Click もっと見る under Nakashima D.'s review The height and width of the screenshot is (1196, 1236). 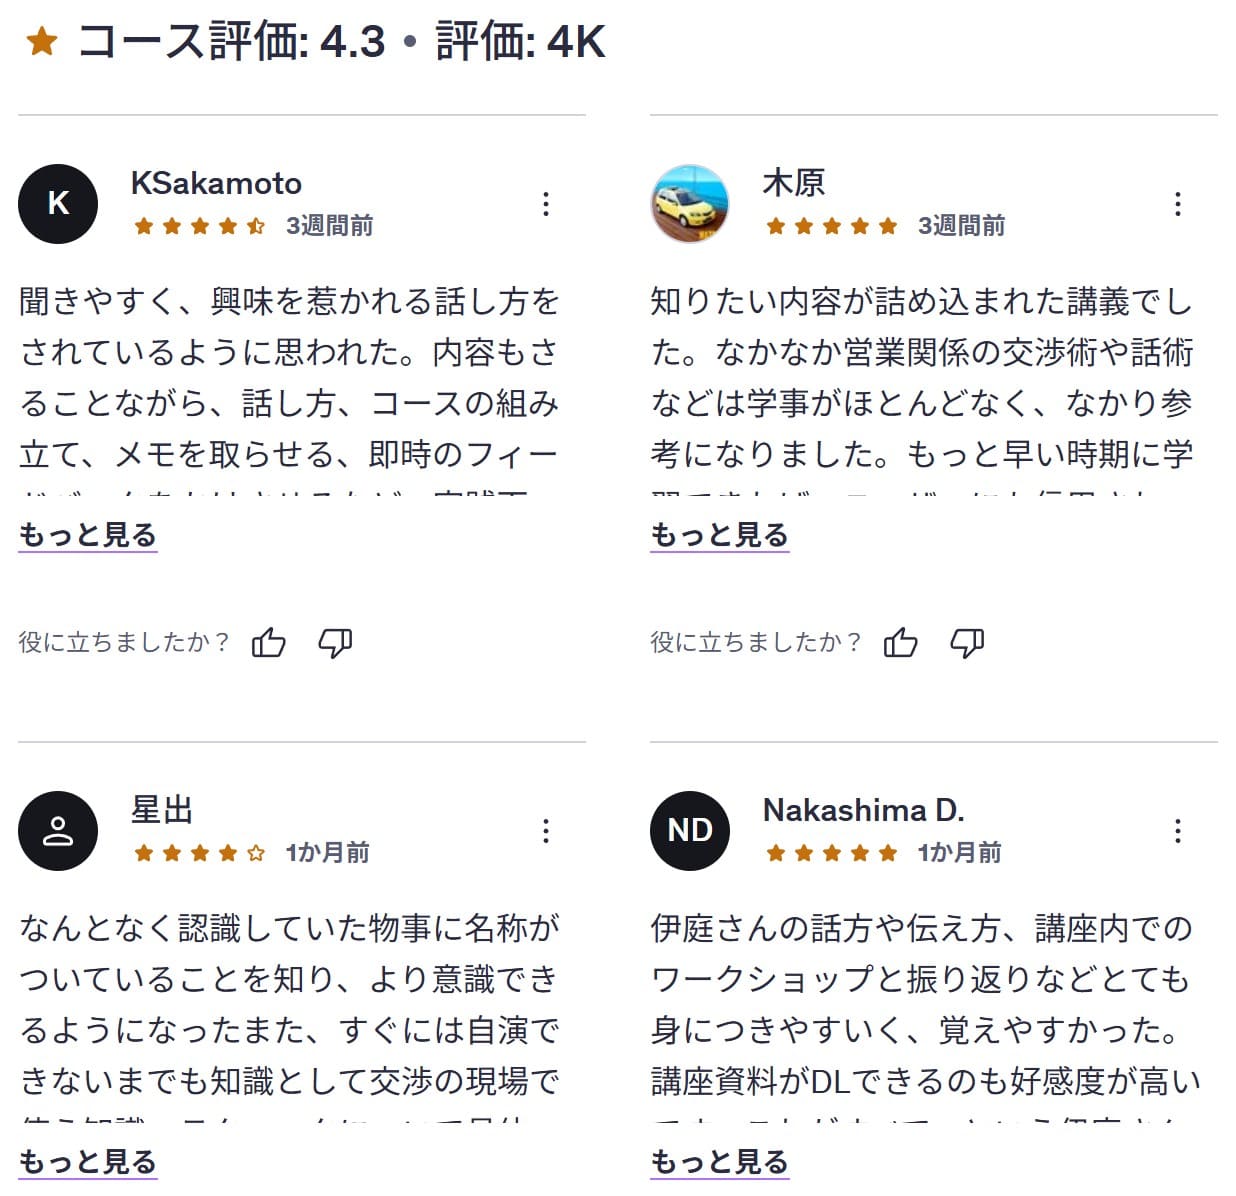(x=719, y=1163)
